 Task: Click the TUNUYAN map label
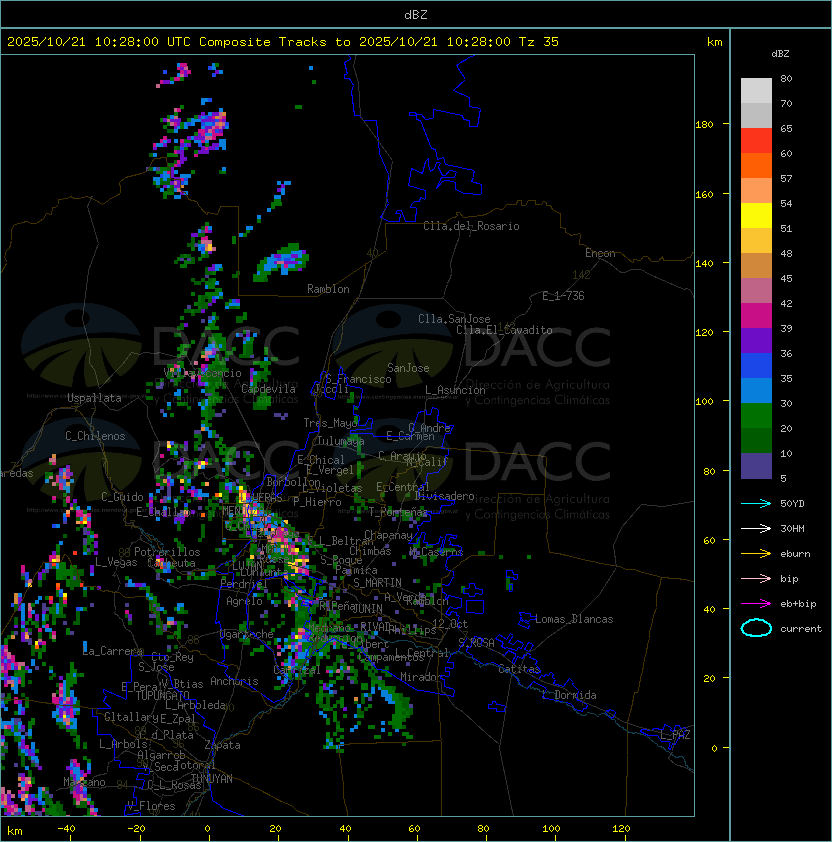212,779
